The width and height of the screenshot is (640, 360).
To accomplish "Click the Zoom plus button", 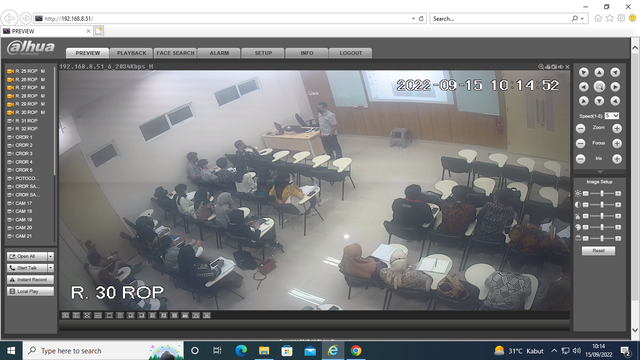I will point(617,129).
